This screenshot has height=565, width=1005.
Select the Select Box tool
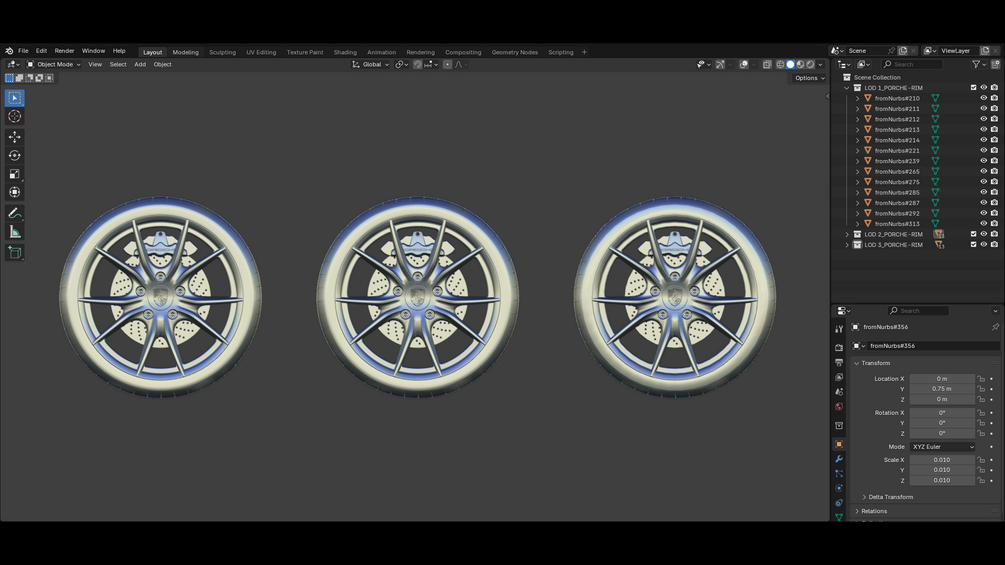pyautogui.click(x=14, y=98)
